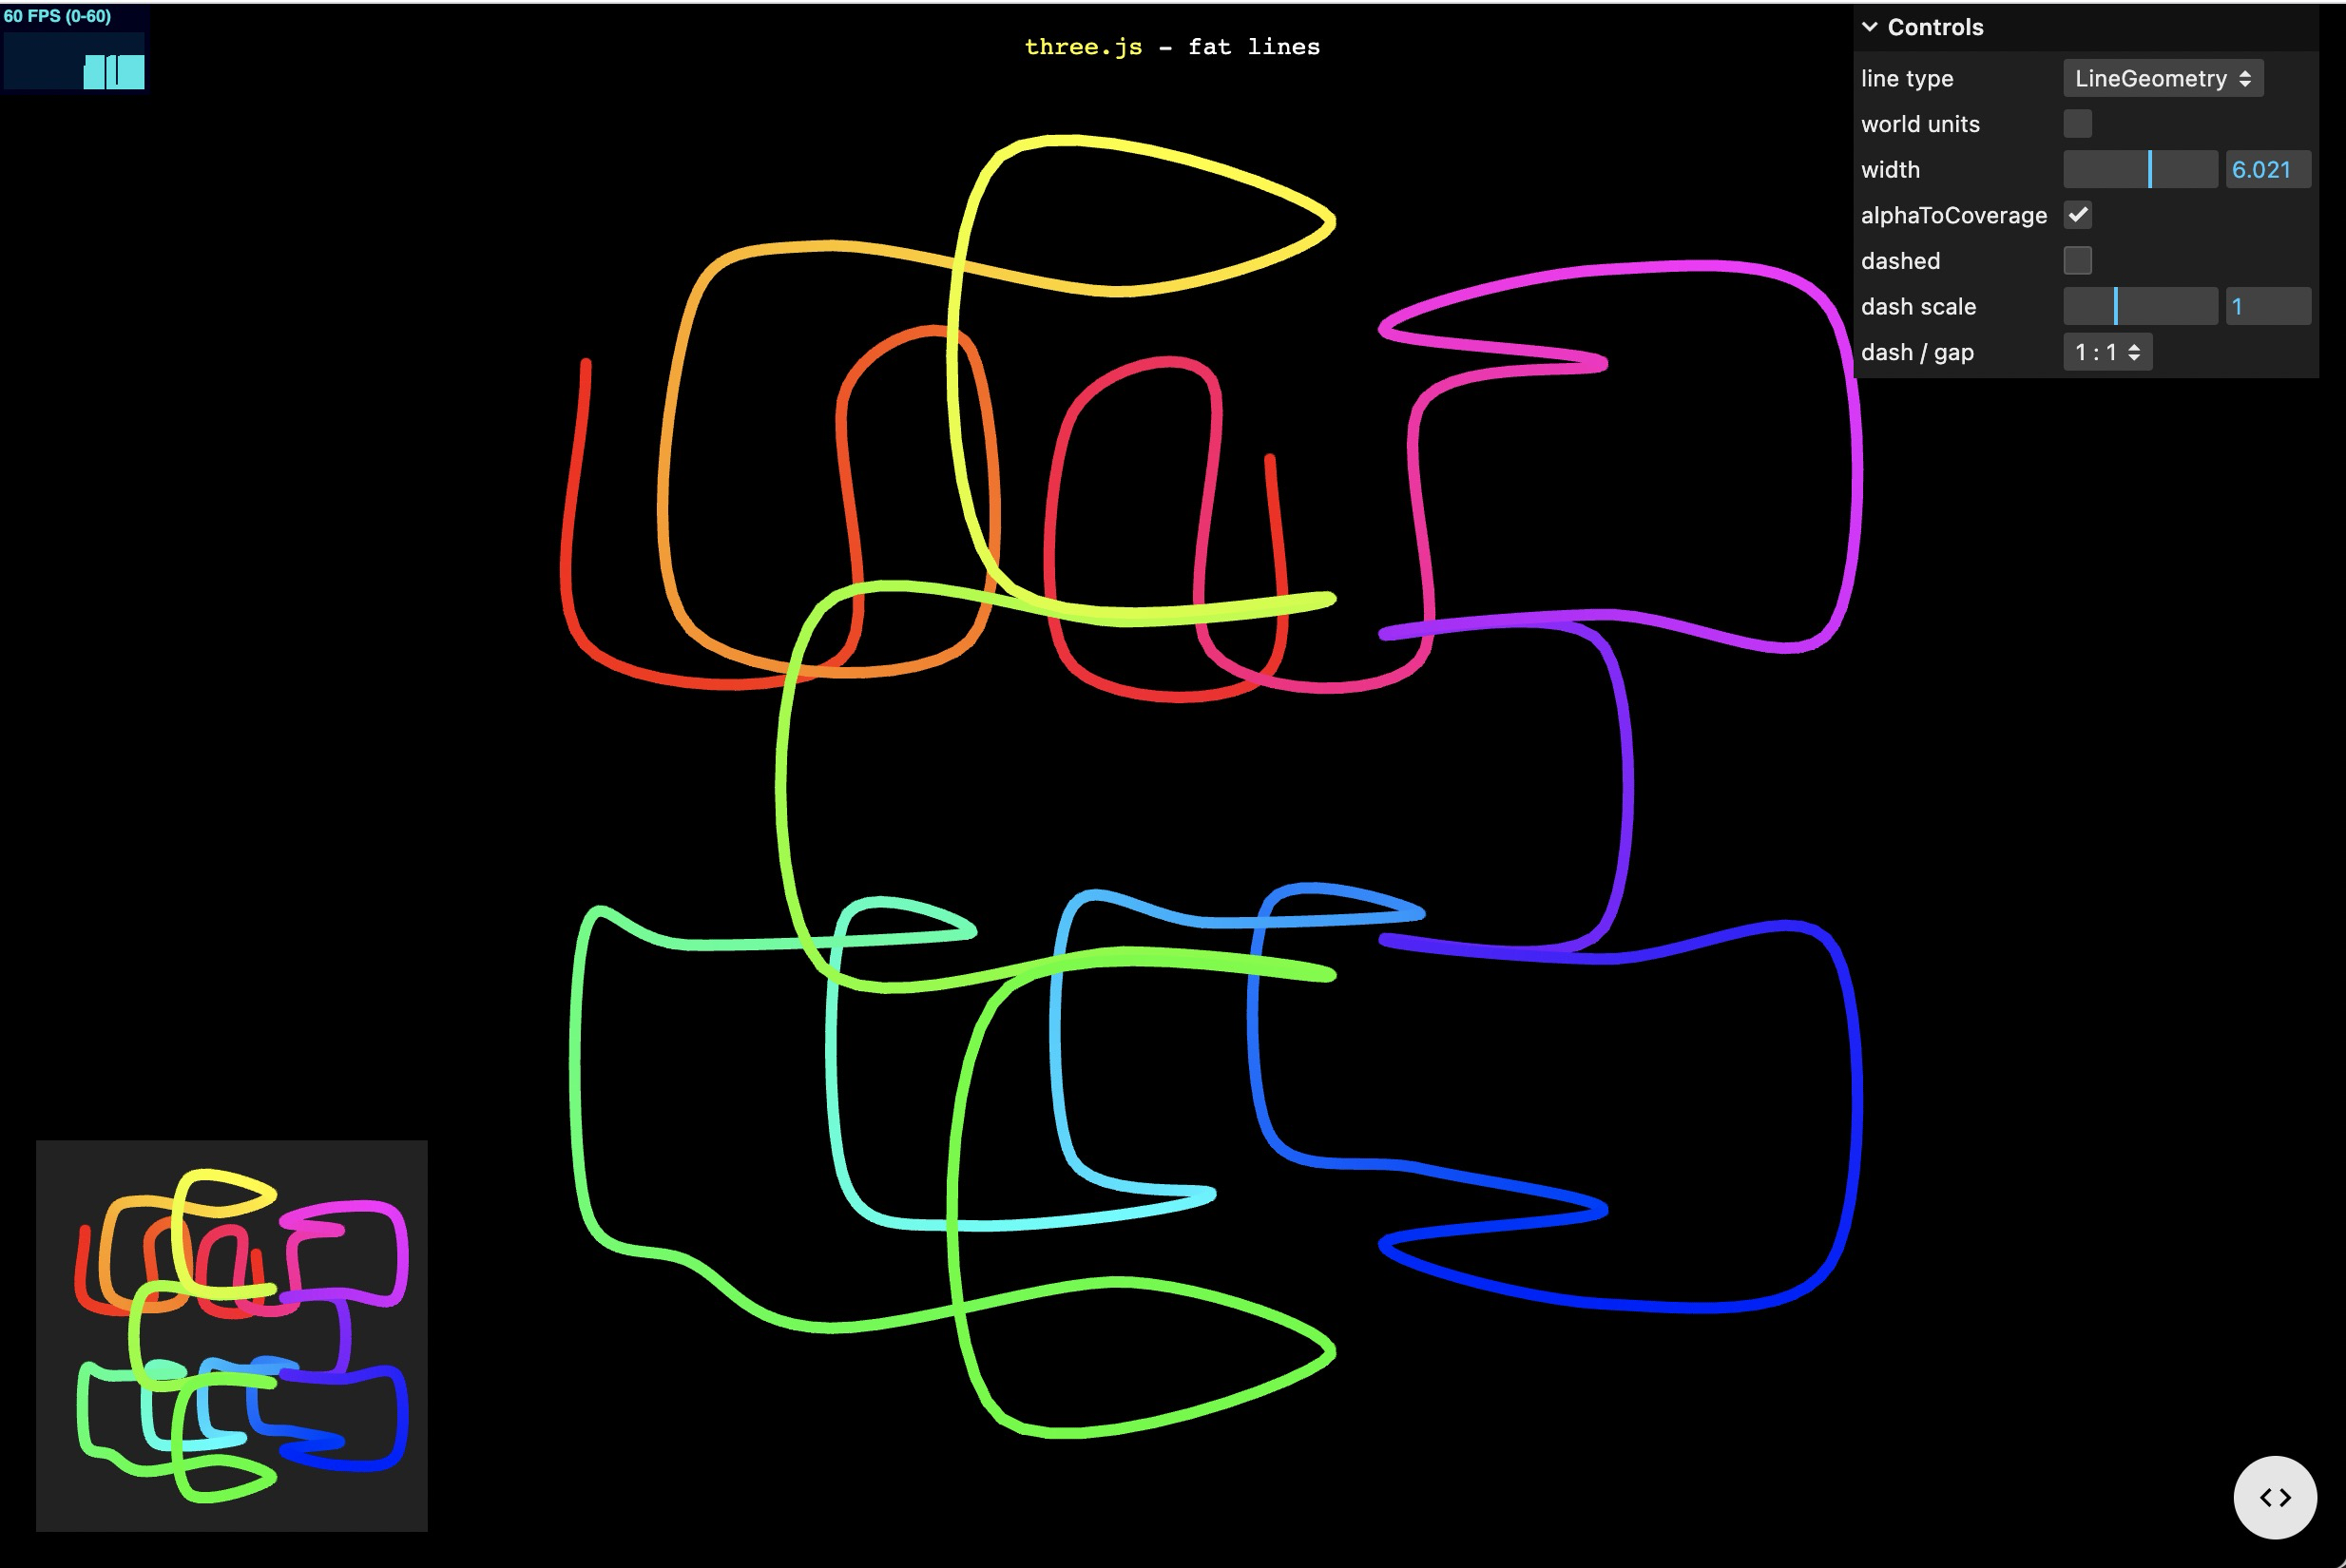Click the width slider track
The image size is (2346, 1568).
(2139, 170)
